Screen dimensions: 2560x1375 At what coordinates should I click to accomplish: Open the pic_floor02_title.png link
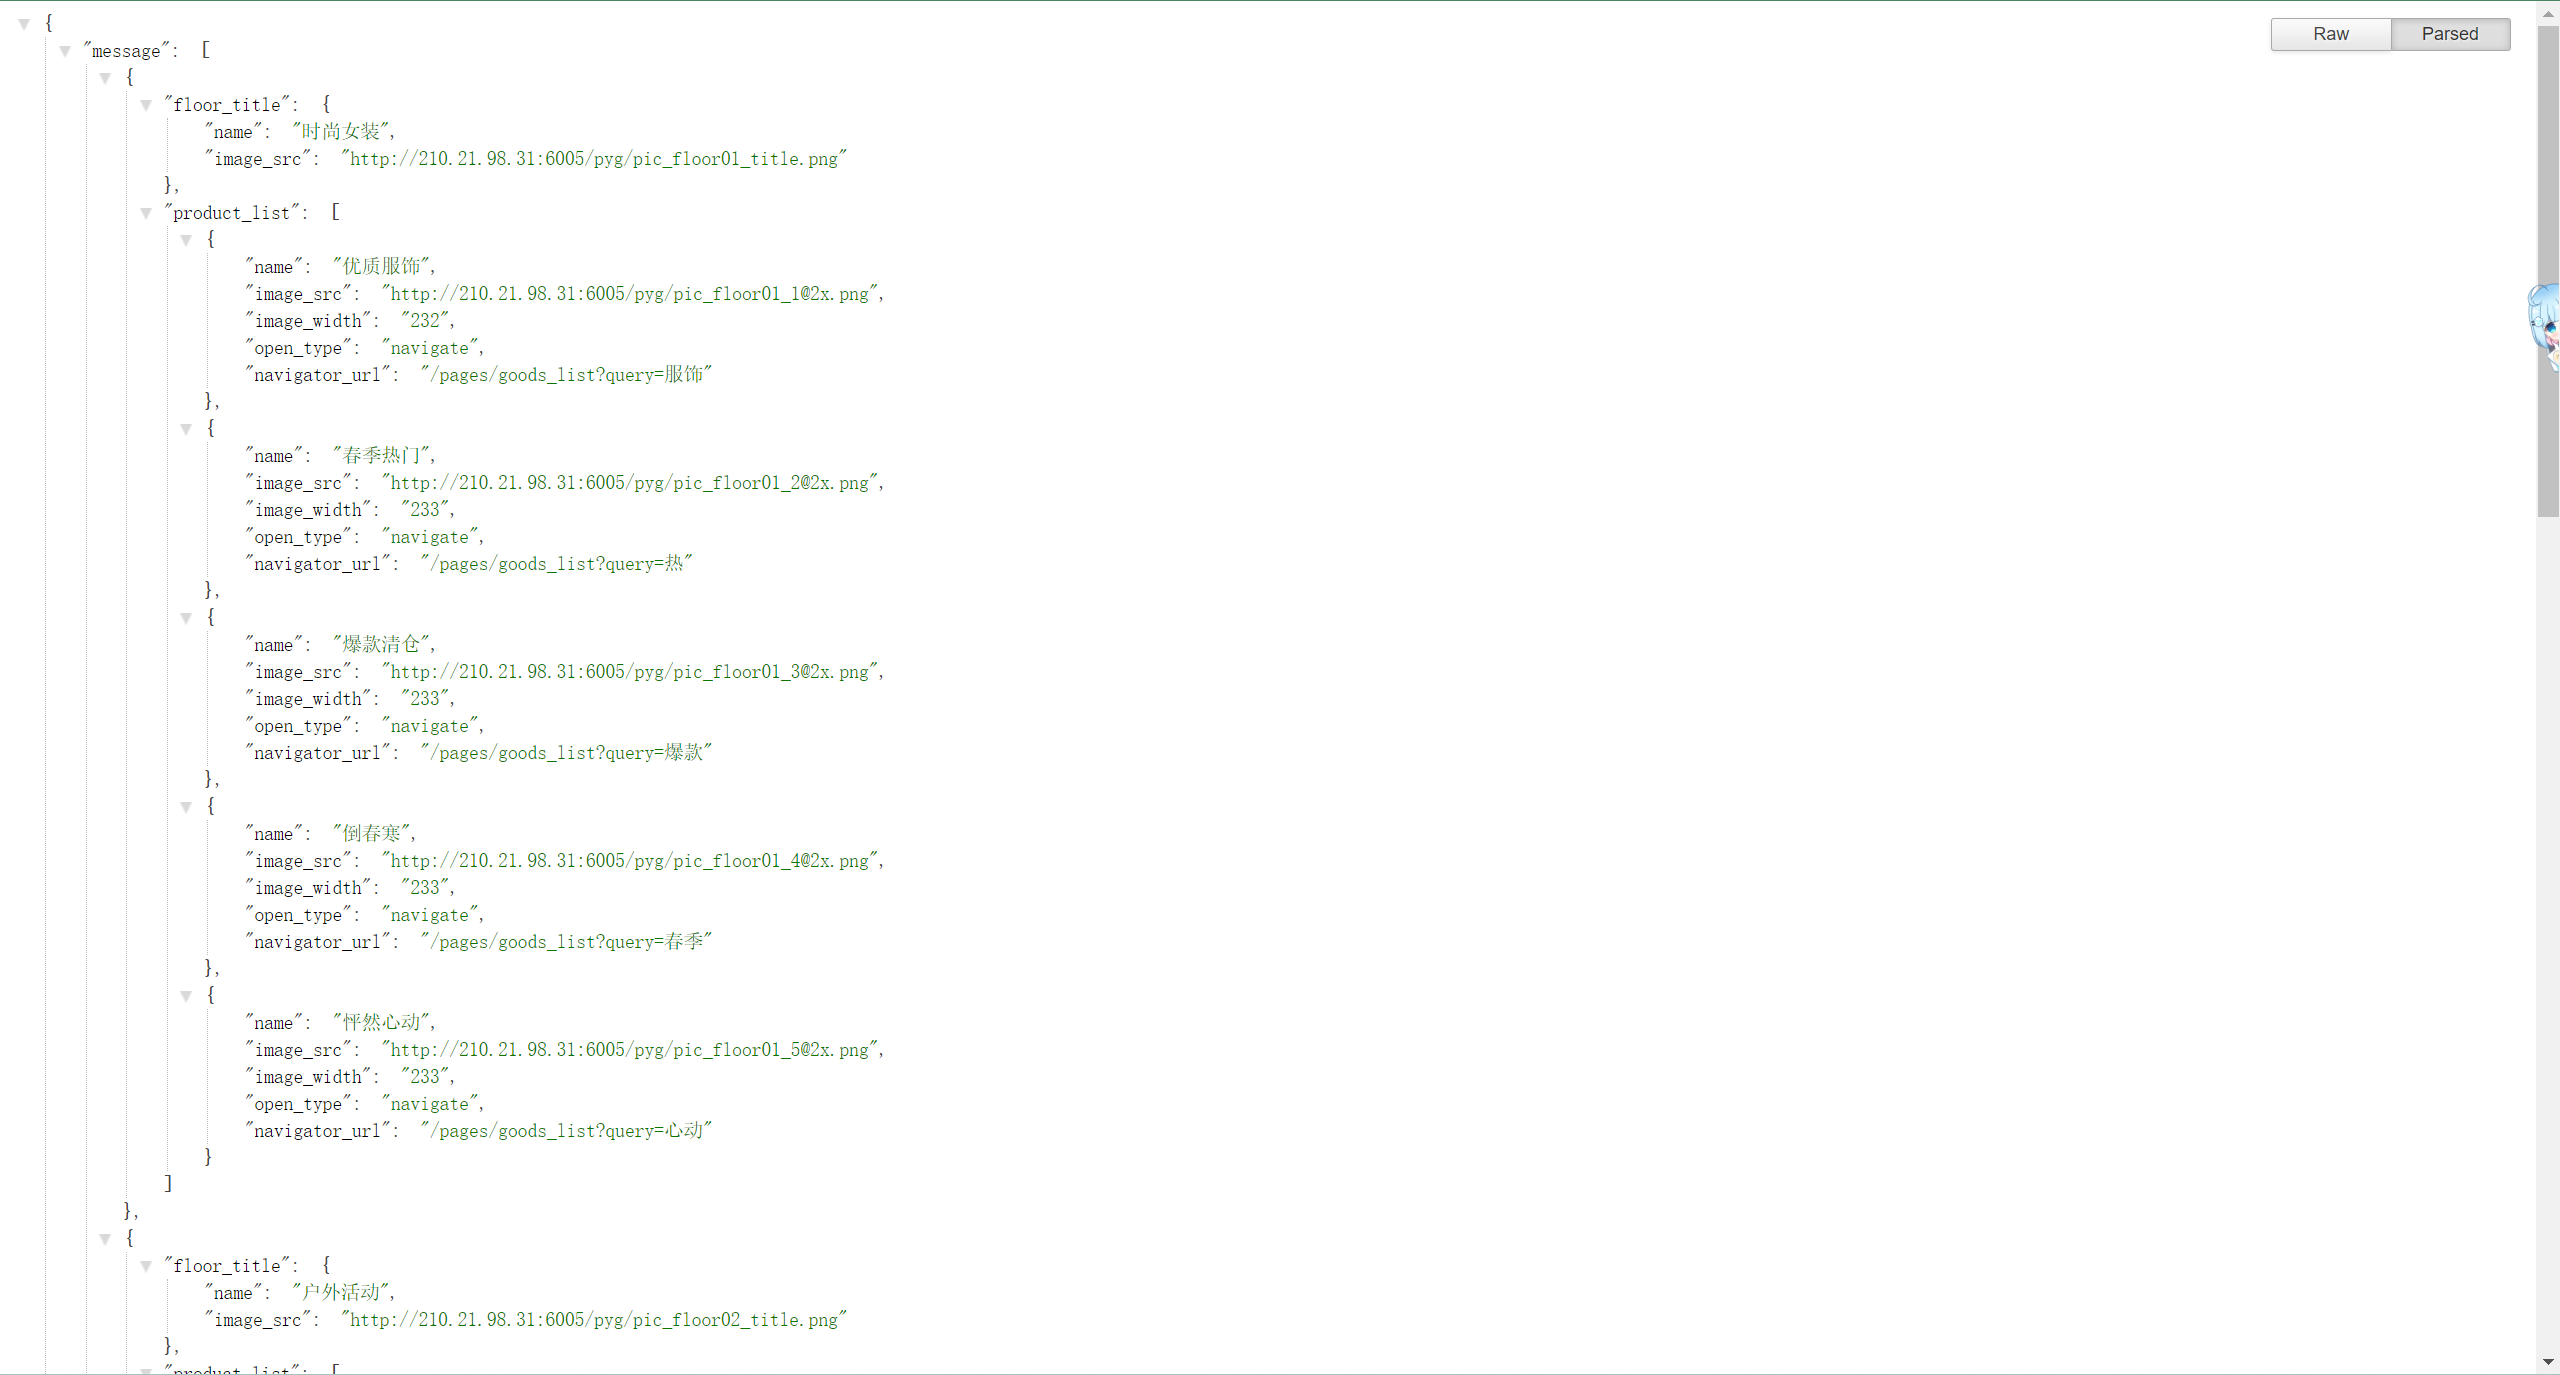[x=594, y=1320]
